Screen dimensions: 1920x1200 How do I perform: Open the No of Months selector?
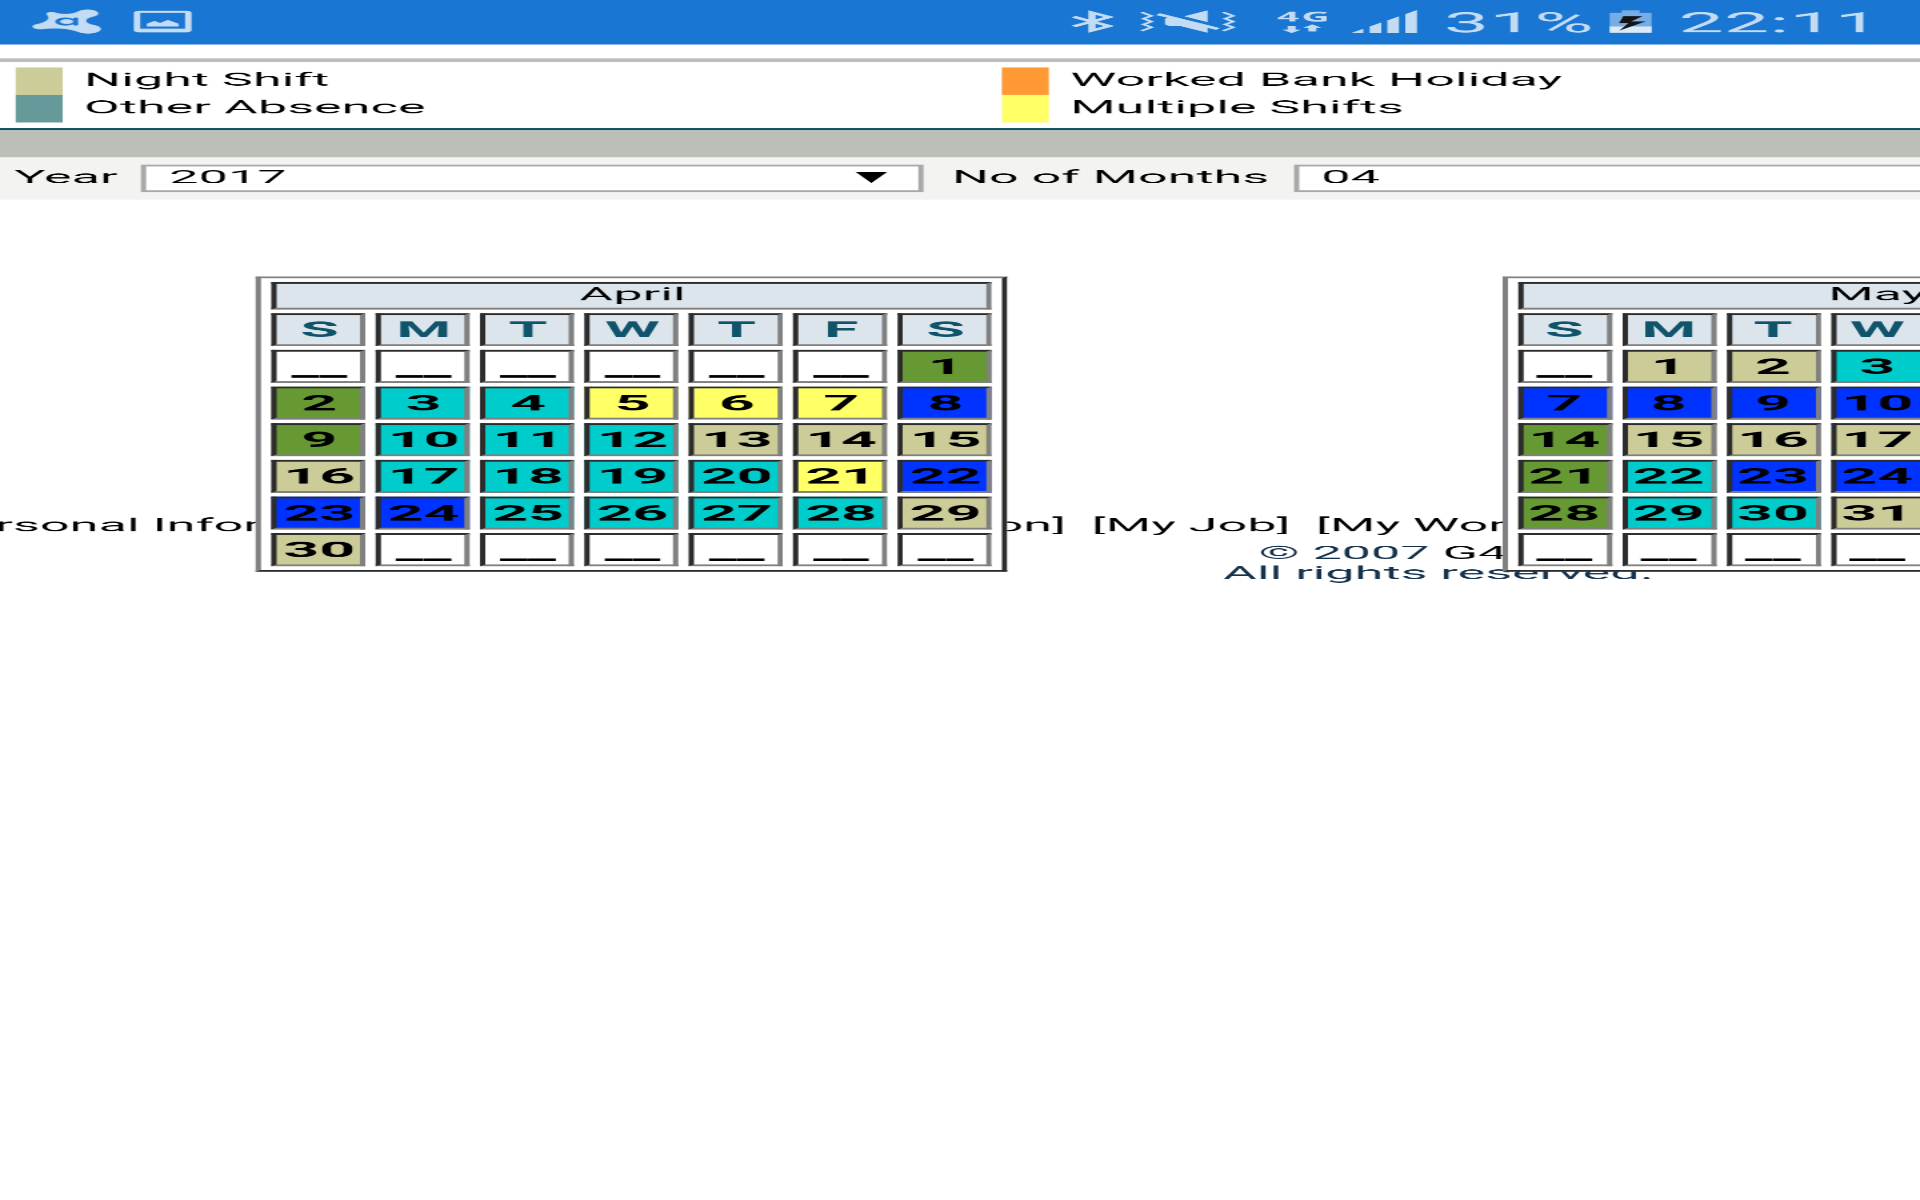pyautogui.click(x=1600, y=177)
